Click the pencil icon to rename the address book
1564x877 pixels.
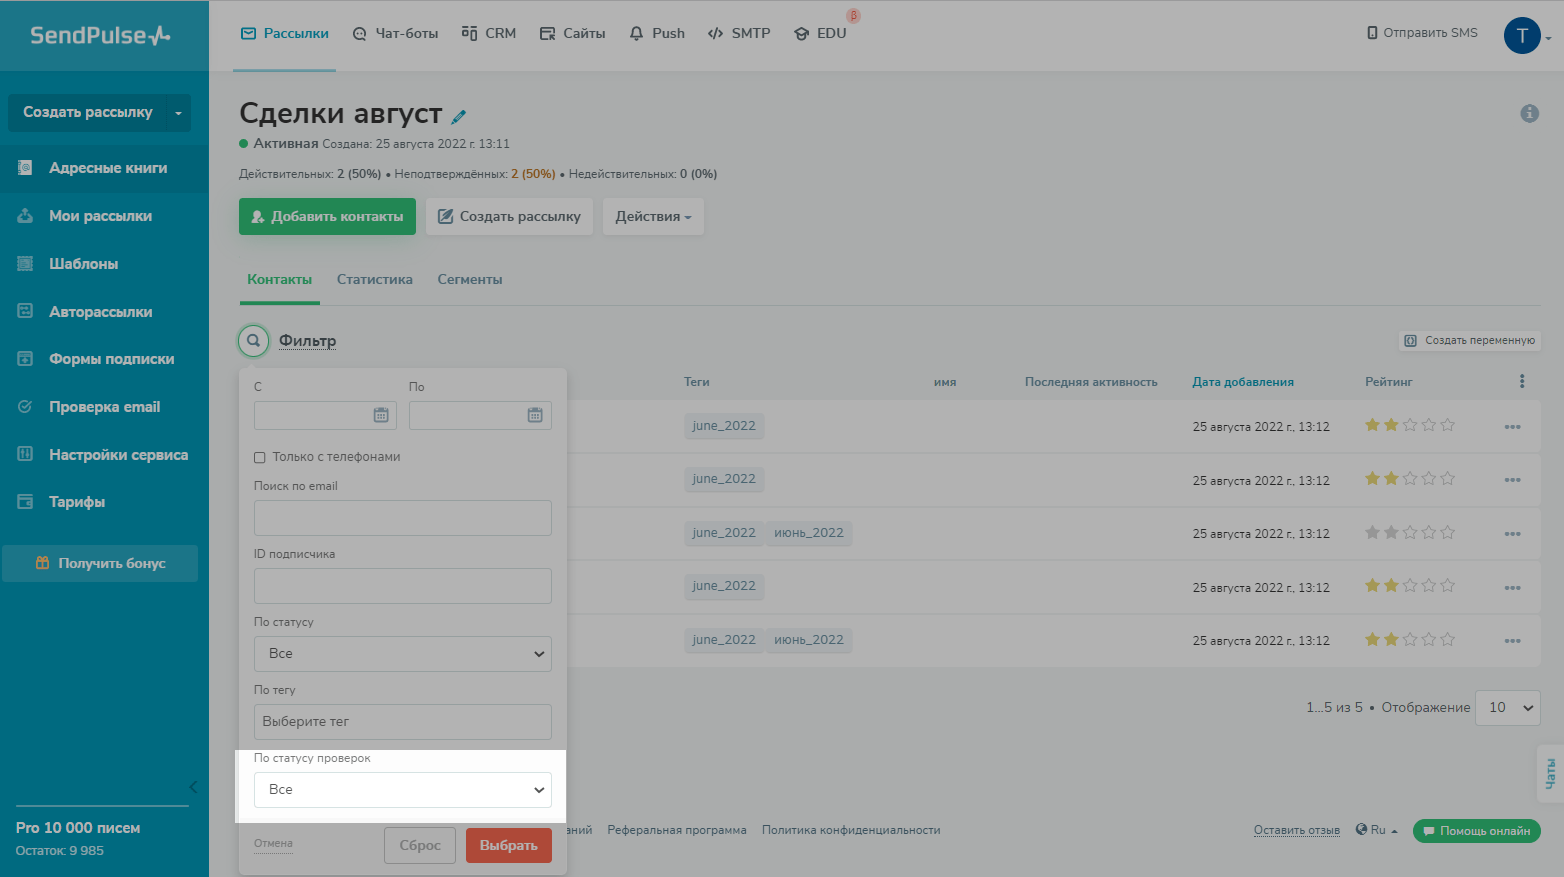pyautogui.click(x=459, y=117)
